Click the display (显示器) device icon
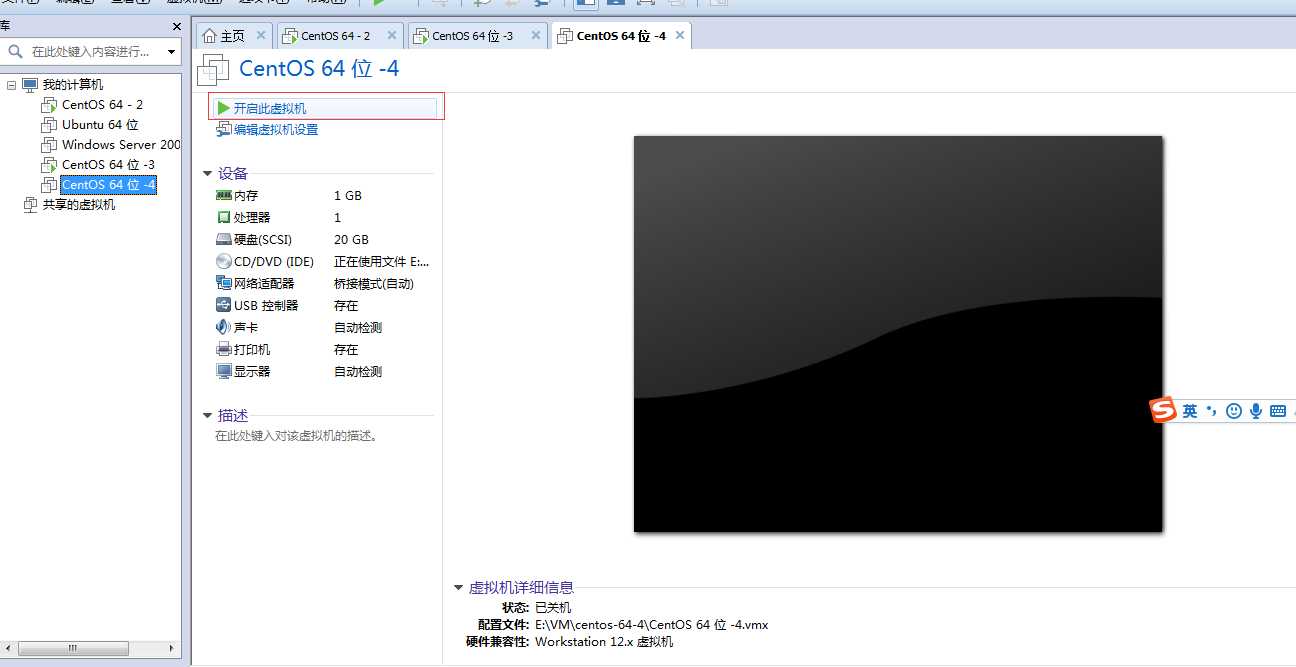Image resolution: width=1296 pixels, height=667 pixels. coord(224,371)
